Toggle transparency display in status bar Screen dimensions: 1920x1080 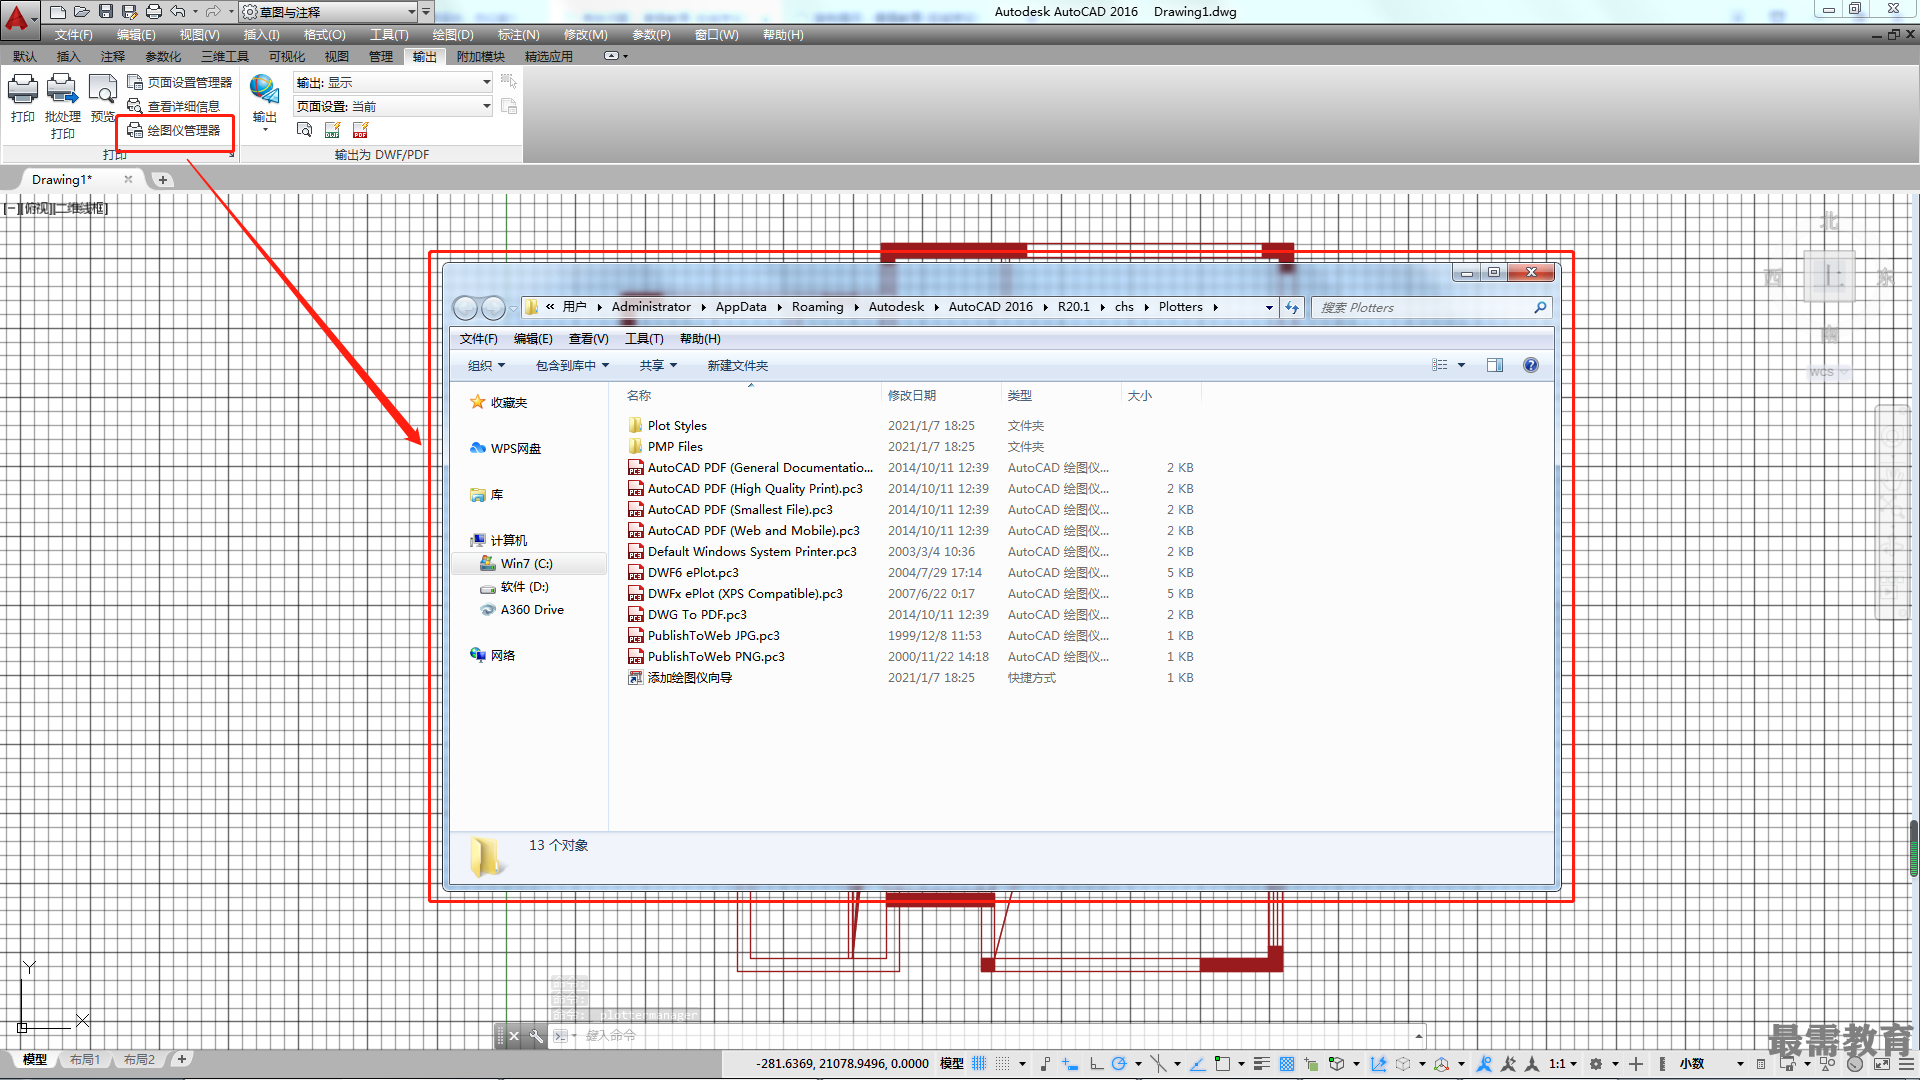tap(1287, 1064)
